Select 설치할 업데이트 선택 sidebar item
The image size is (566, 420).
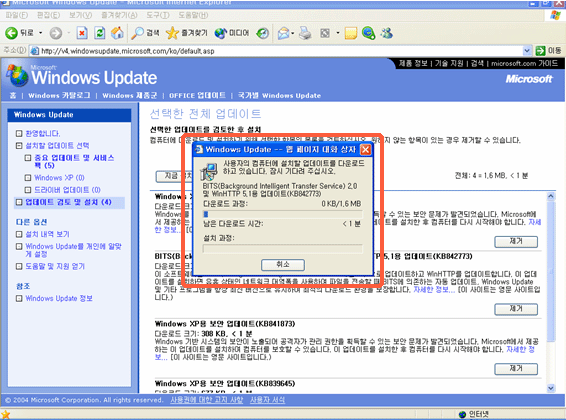(57, 146)
